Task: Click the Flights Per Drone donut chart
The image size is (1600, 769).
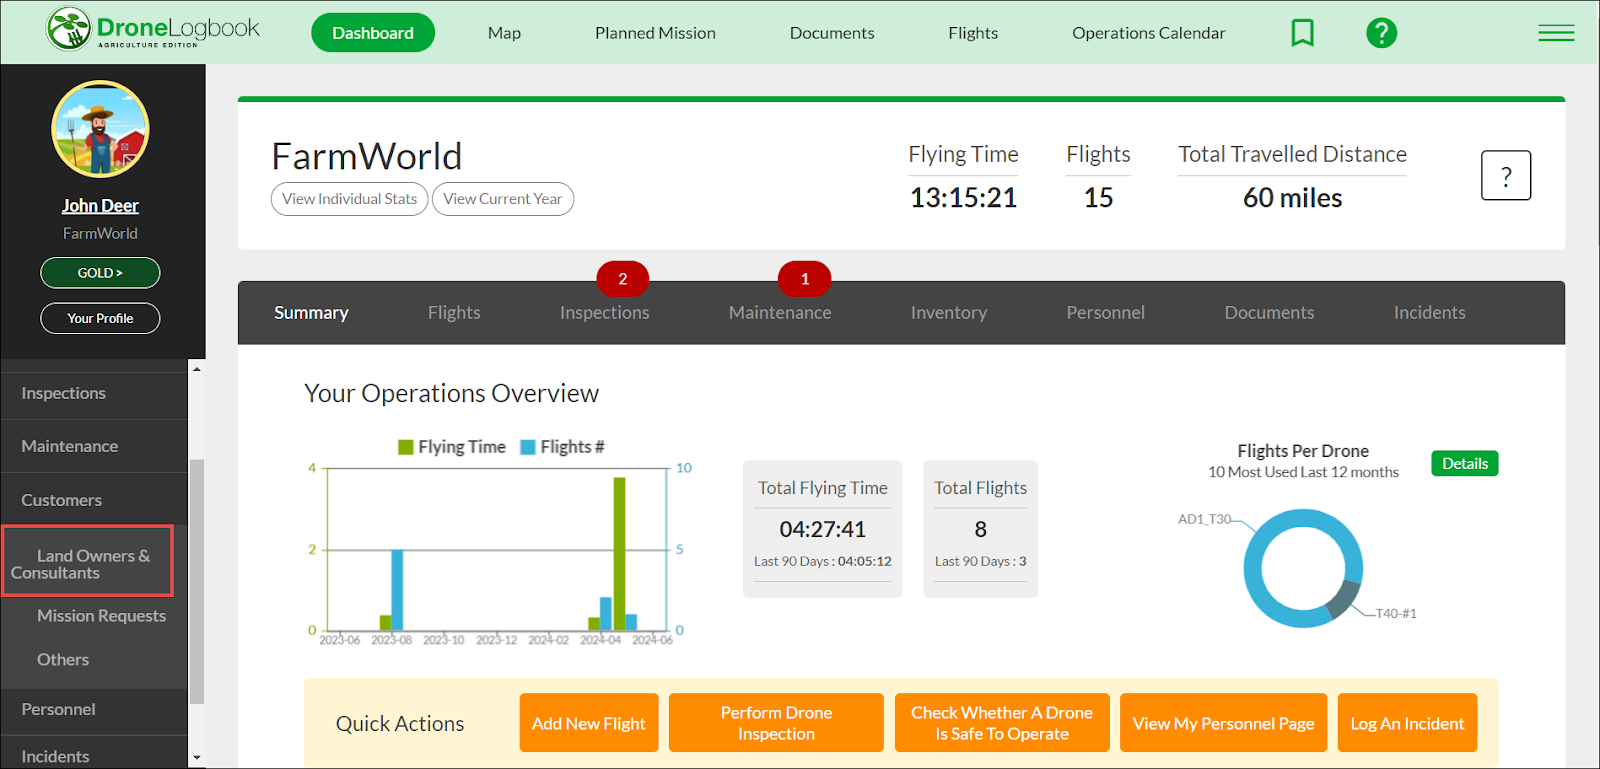Action: point(1302,568)
